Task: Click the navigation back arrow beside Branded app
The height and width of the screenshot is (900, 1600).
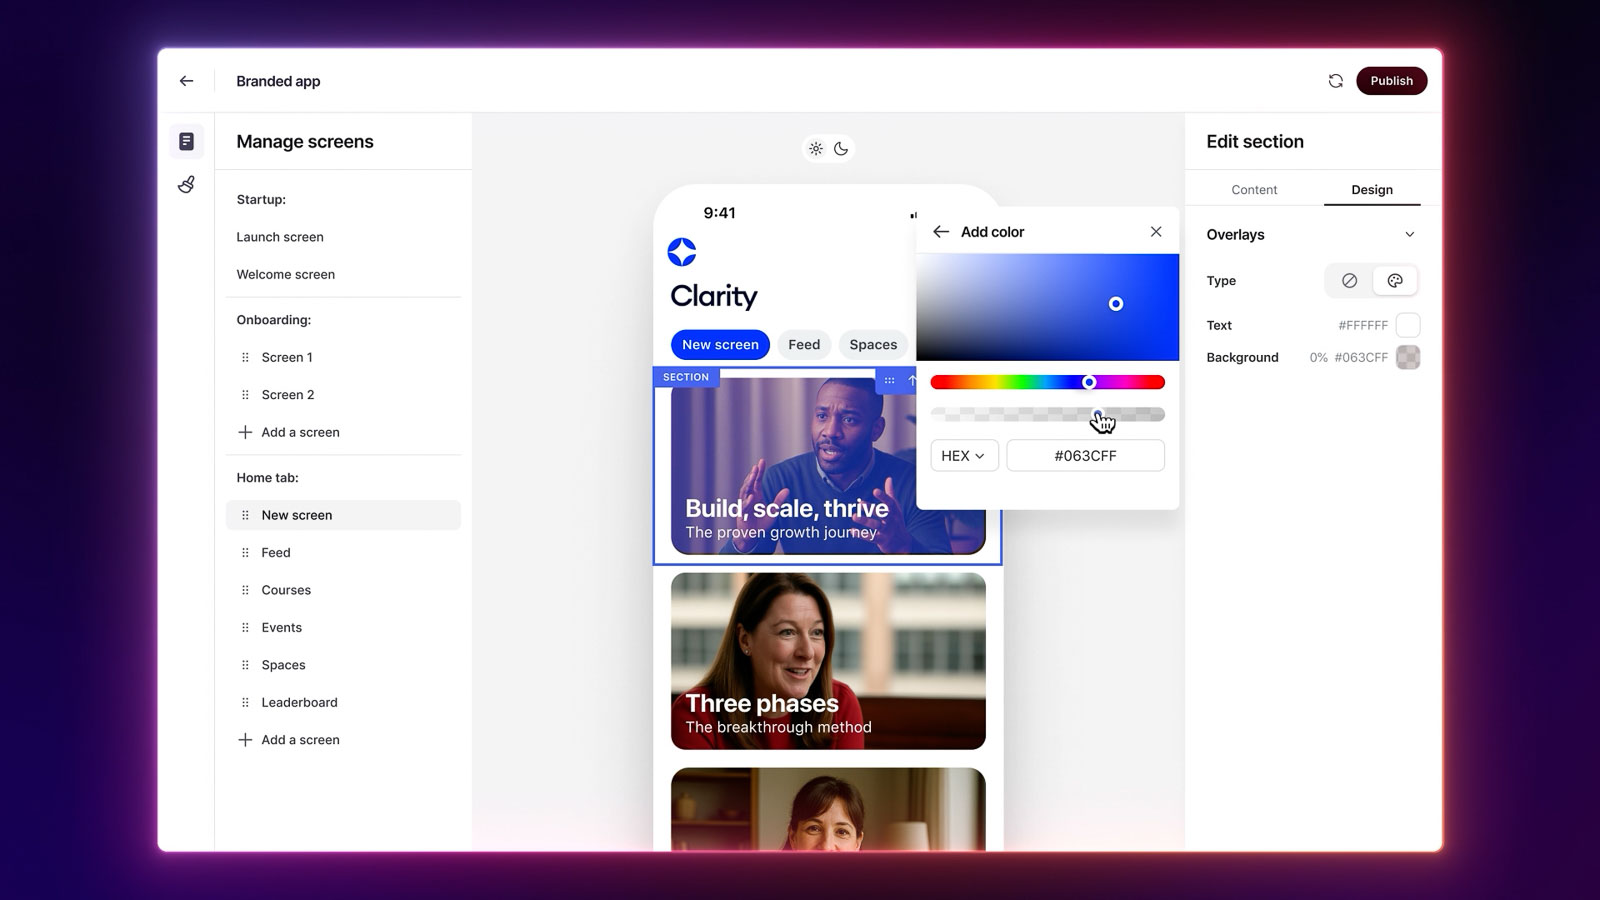Action: tap(186, 80)
